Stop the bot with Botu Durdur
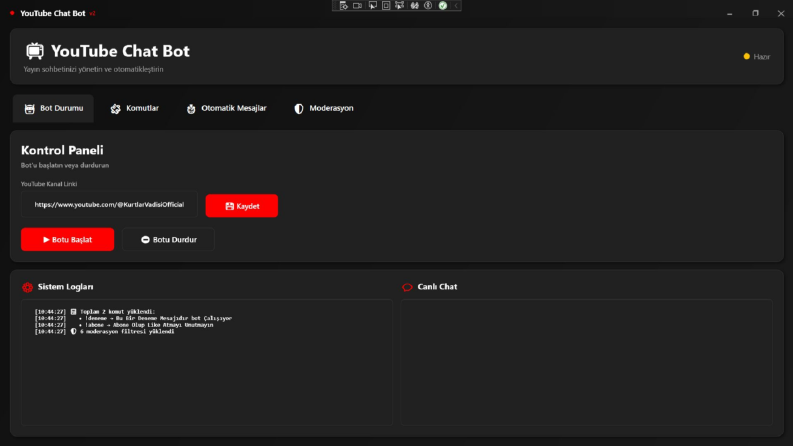The height and width of the screenshot is (446, 793). pyautogui.click(x=168, y=239)
